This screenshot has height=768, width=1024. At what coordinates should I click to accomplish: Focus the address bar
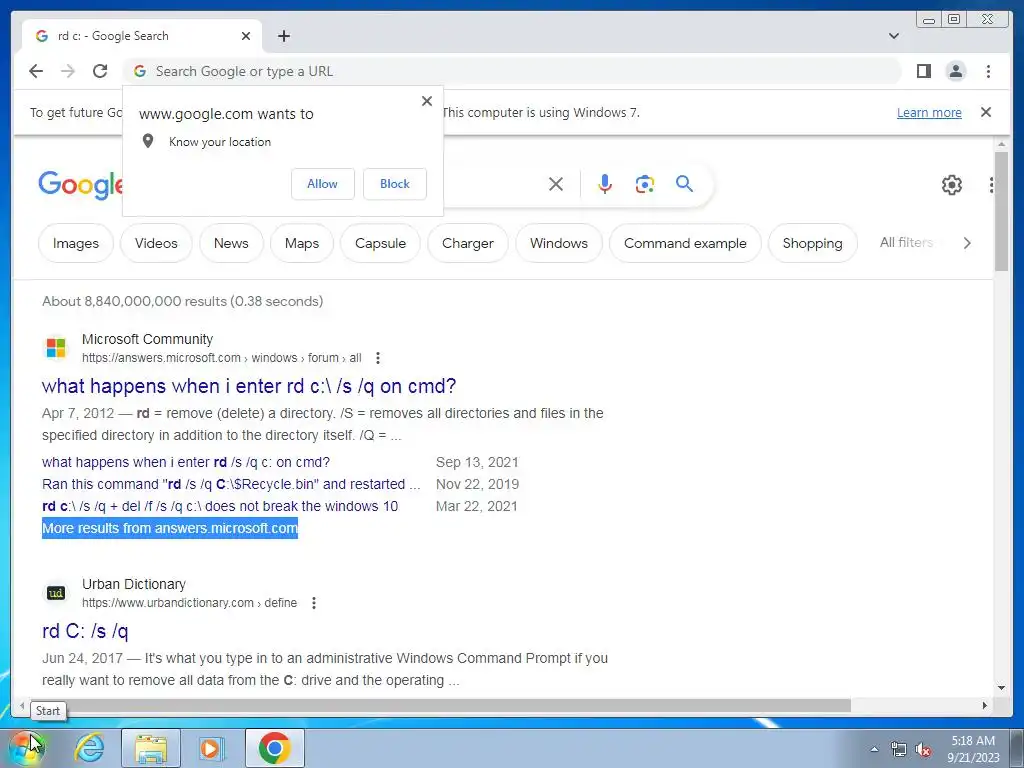[x=511, y=71]
